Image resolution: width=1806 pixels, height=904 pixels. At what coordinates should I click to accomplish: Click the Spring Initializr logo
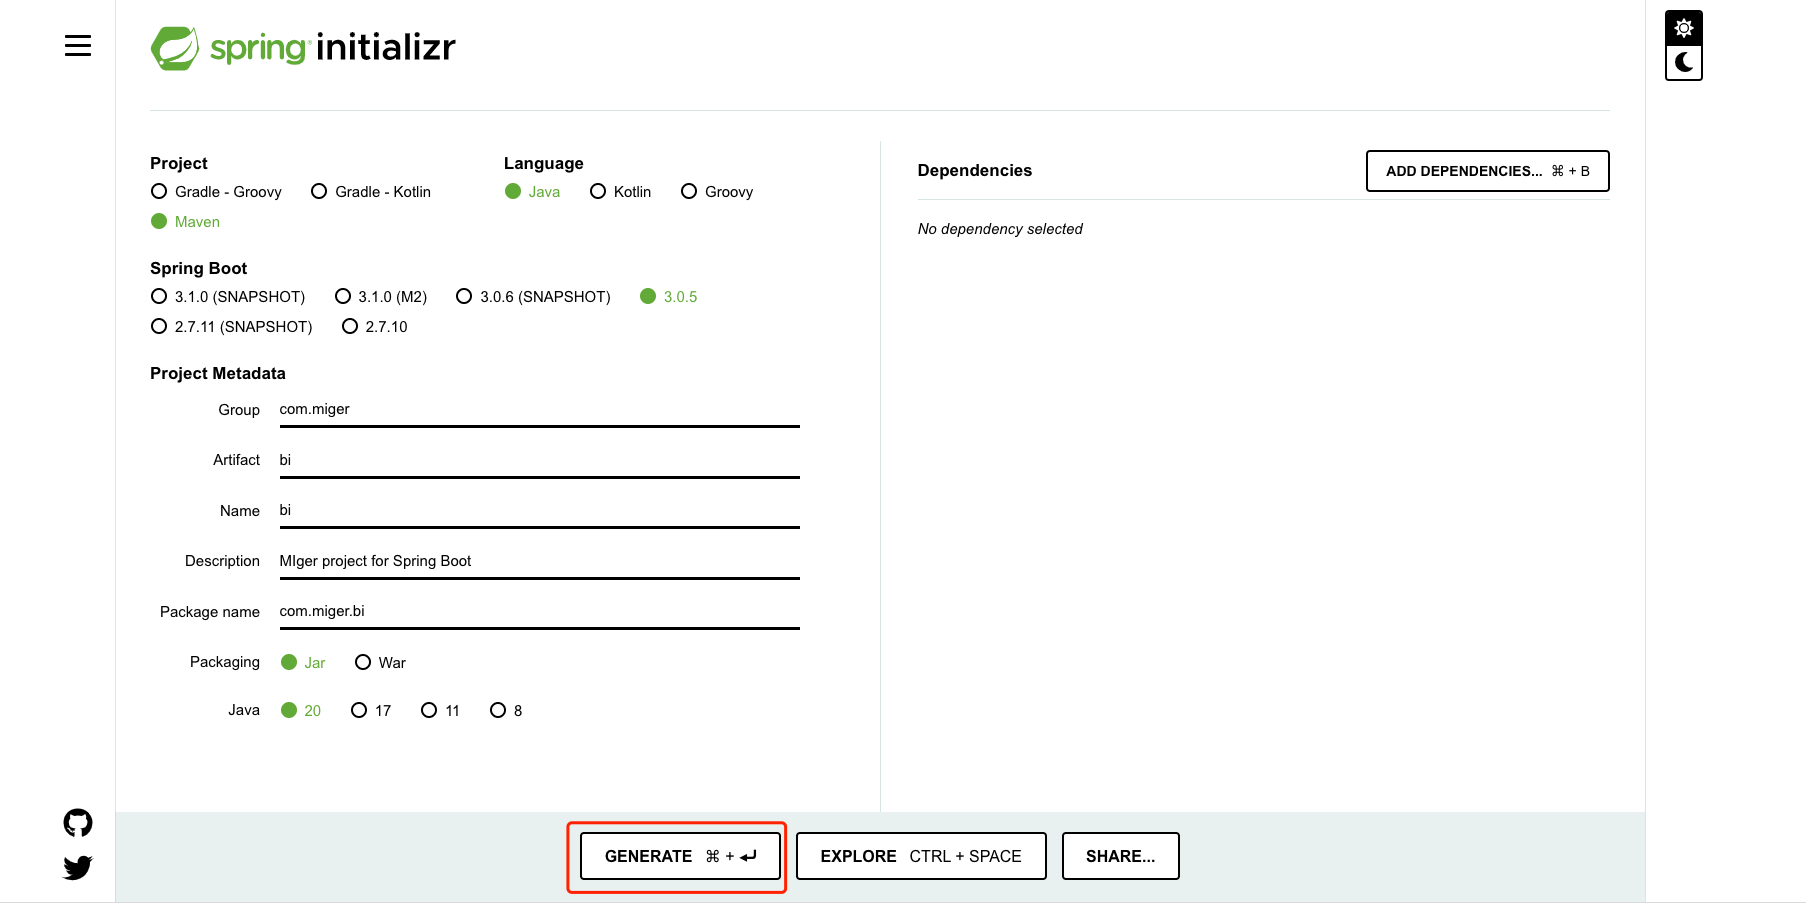(x=303, y=47)
